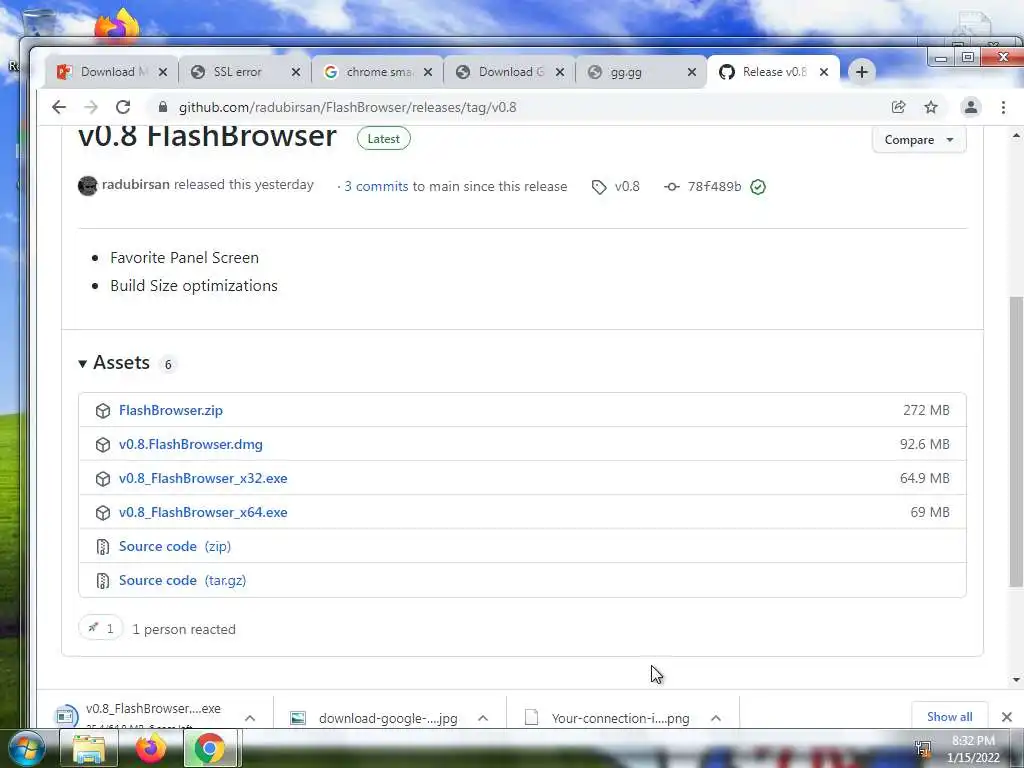Click the file icon beside Source code (tar.gz)

(x=103, y=581)
